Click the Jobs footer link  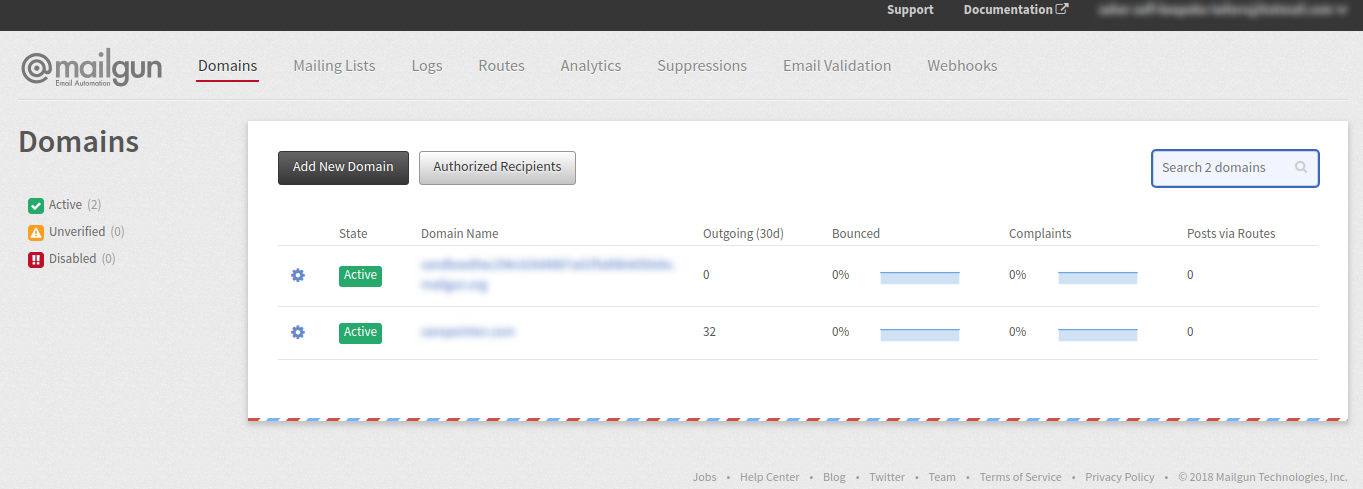[x=705, y=477]
